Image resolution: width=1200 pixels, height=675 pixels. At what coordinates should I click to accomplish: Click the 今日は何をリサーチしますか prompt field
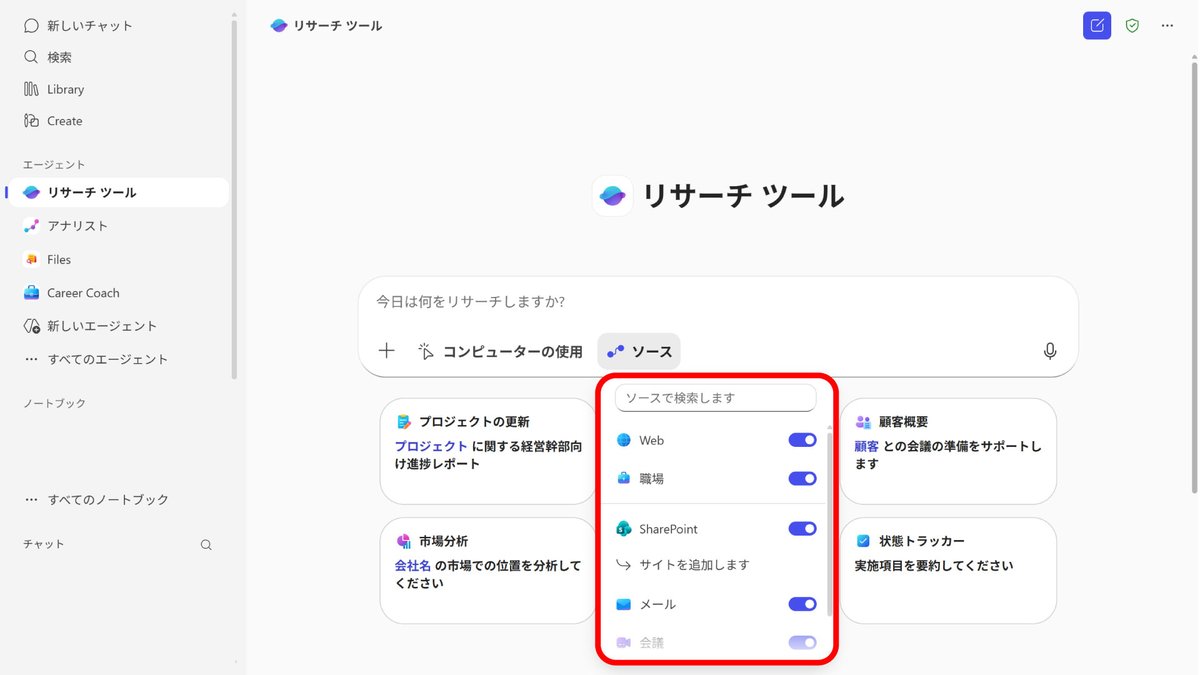tap(718, 301)
